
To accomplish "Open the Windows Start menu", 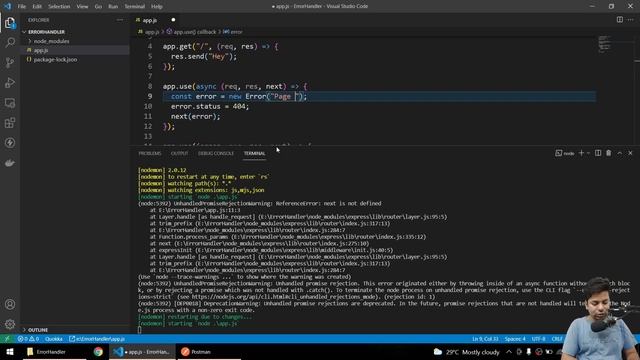I will click(x=10, y=351).
